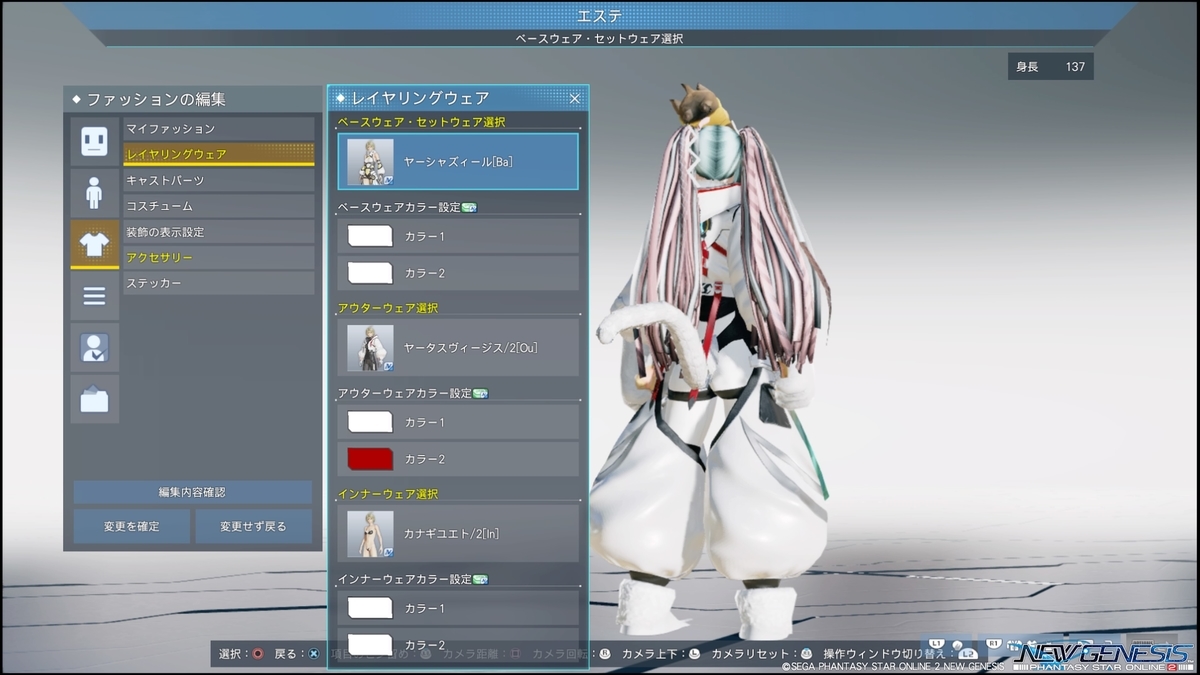Open マイファッション menu entry

tap(218, 129)
